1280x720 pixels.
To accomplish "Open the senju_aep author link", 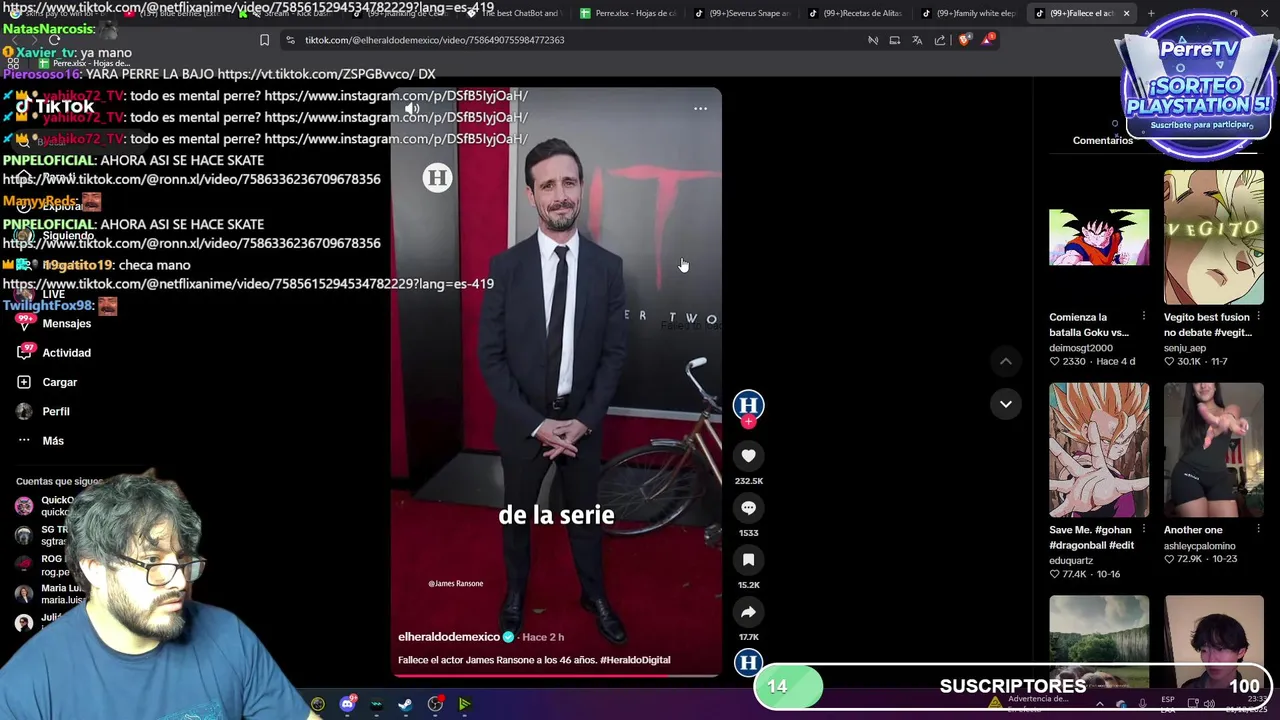I will [x=1184, y=348].
